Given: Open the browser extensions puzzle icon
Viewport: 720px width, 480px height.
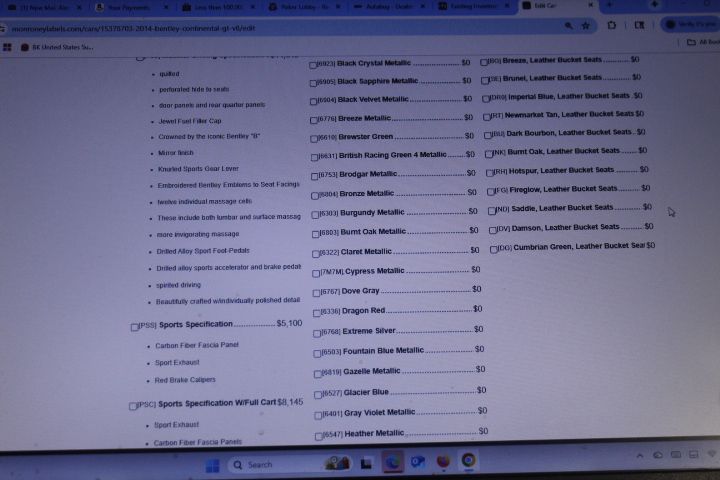Looking at the screenshot, I should [x=611, y=25].
